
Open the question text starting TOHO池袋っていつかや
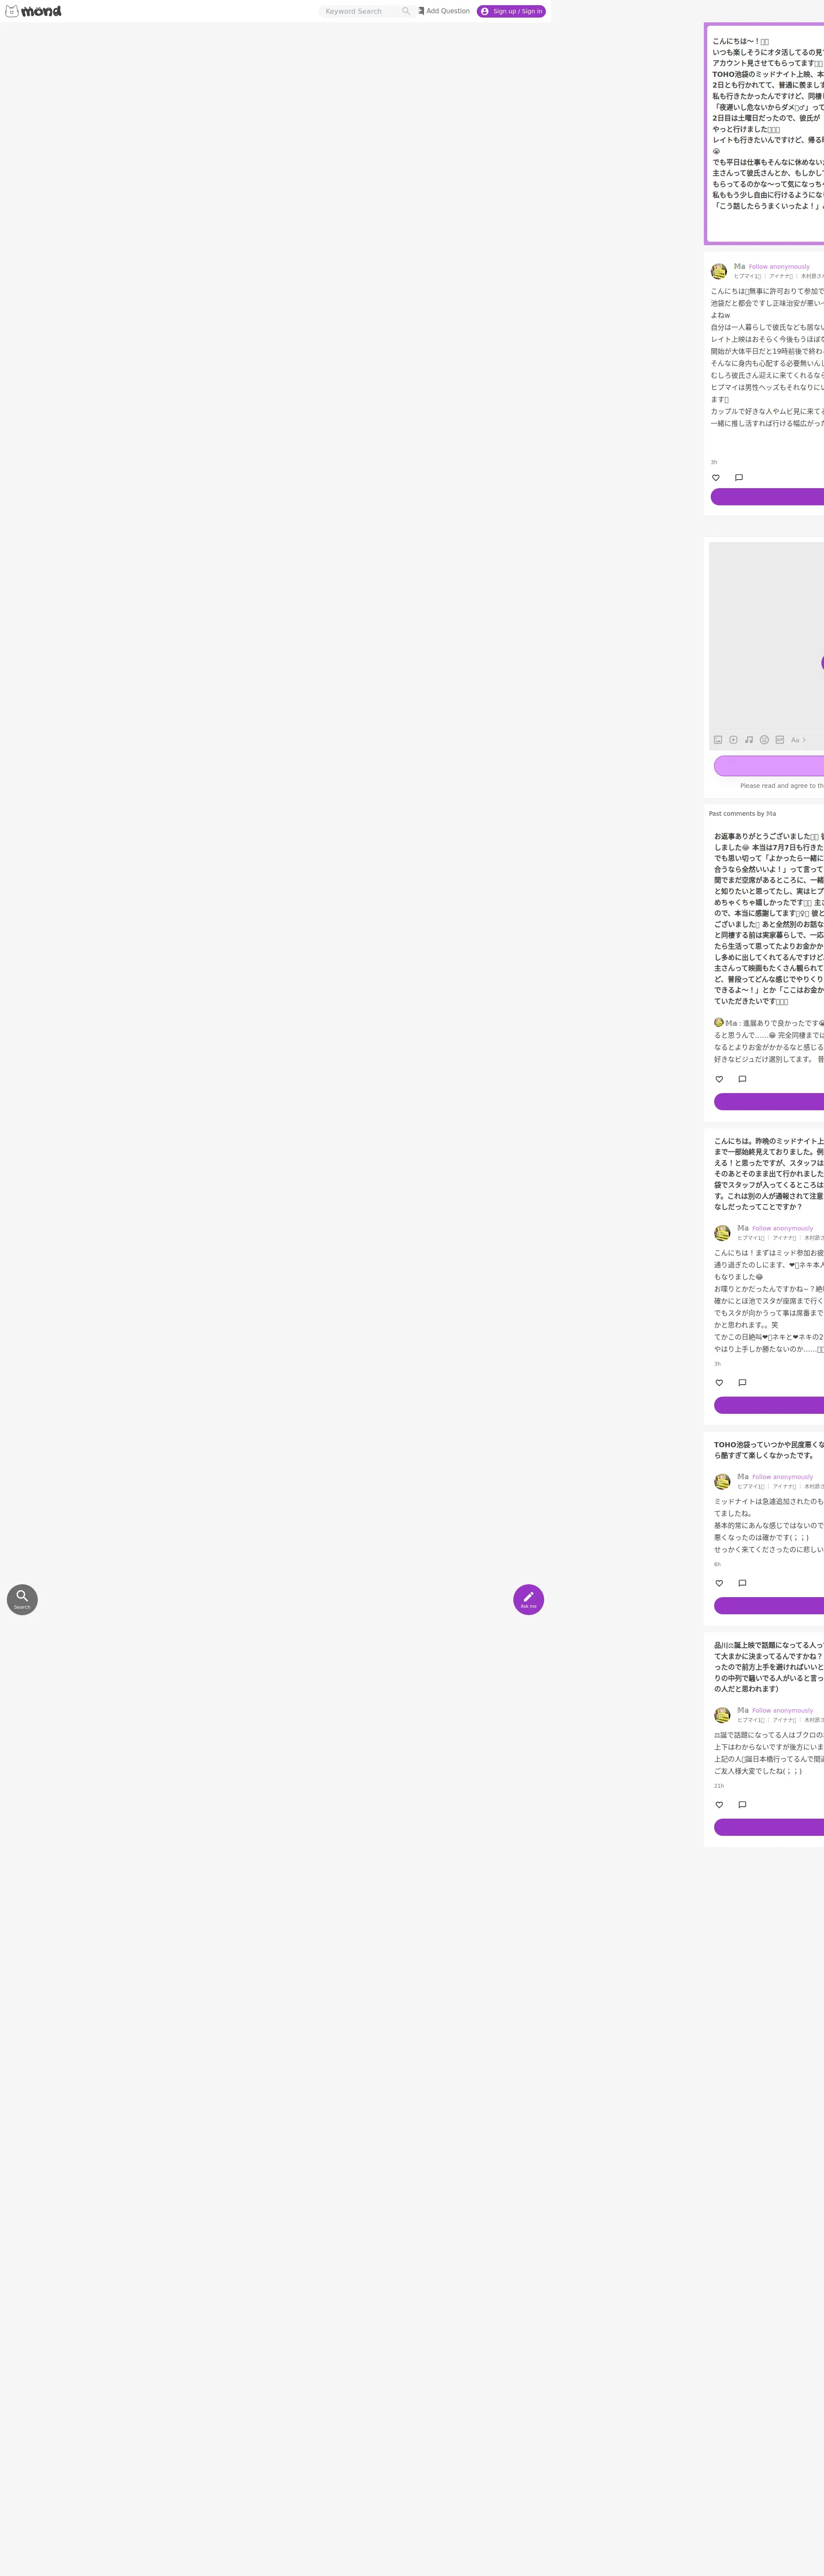coord(769,1450)
